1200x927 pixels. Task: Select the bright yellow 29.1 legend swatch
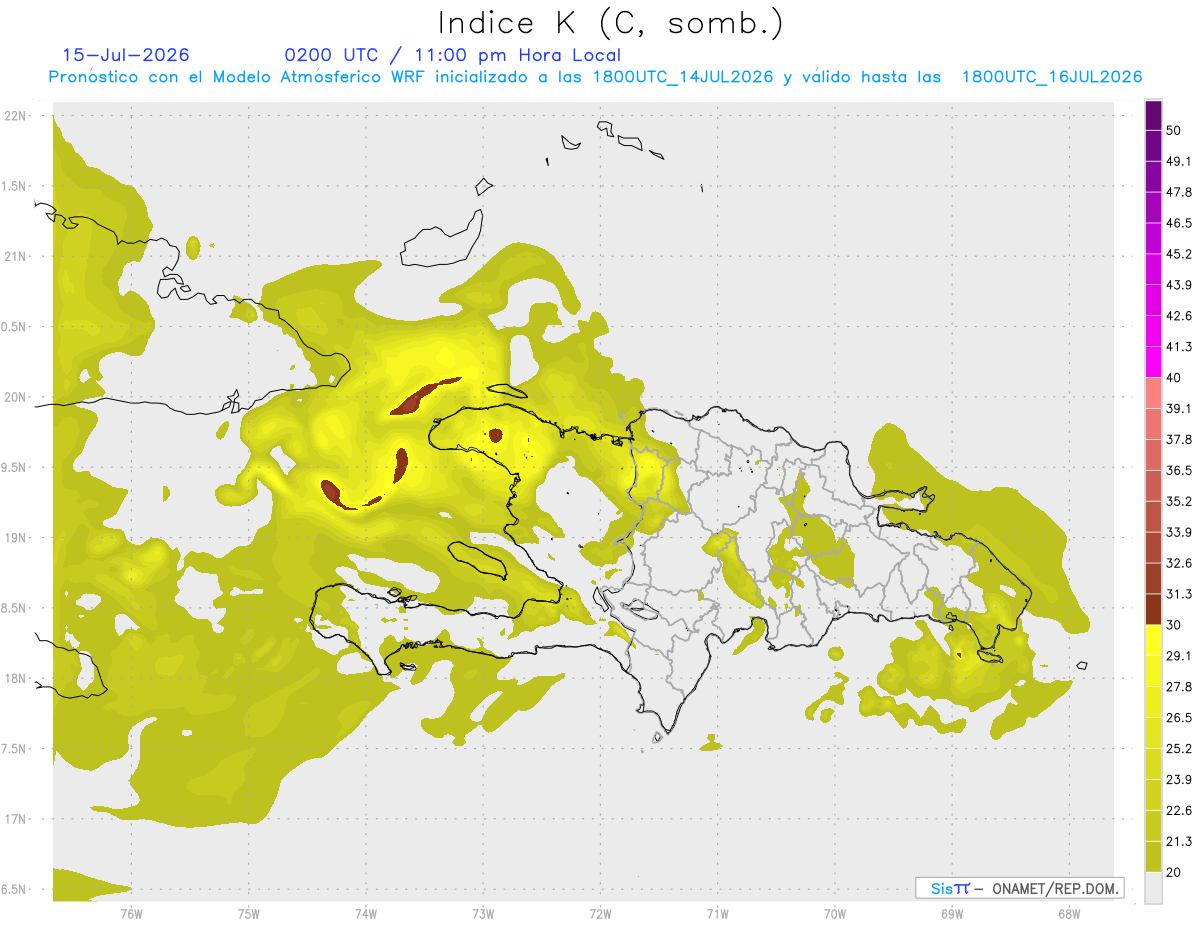[x=1153, y=640]
